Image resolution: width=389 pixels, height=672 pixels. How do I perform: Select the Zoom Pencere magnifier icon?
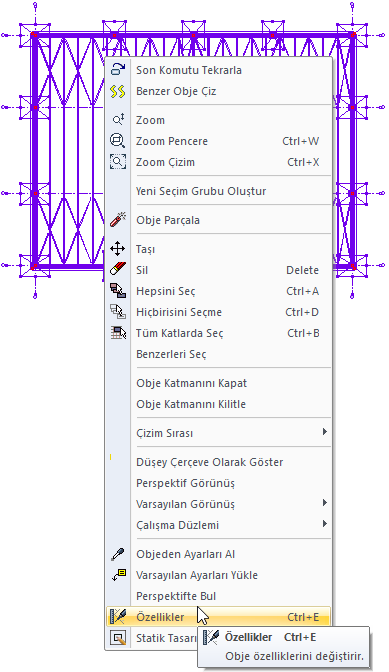(117, 141)
